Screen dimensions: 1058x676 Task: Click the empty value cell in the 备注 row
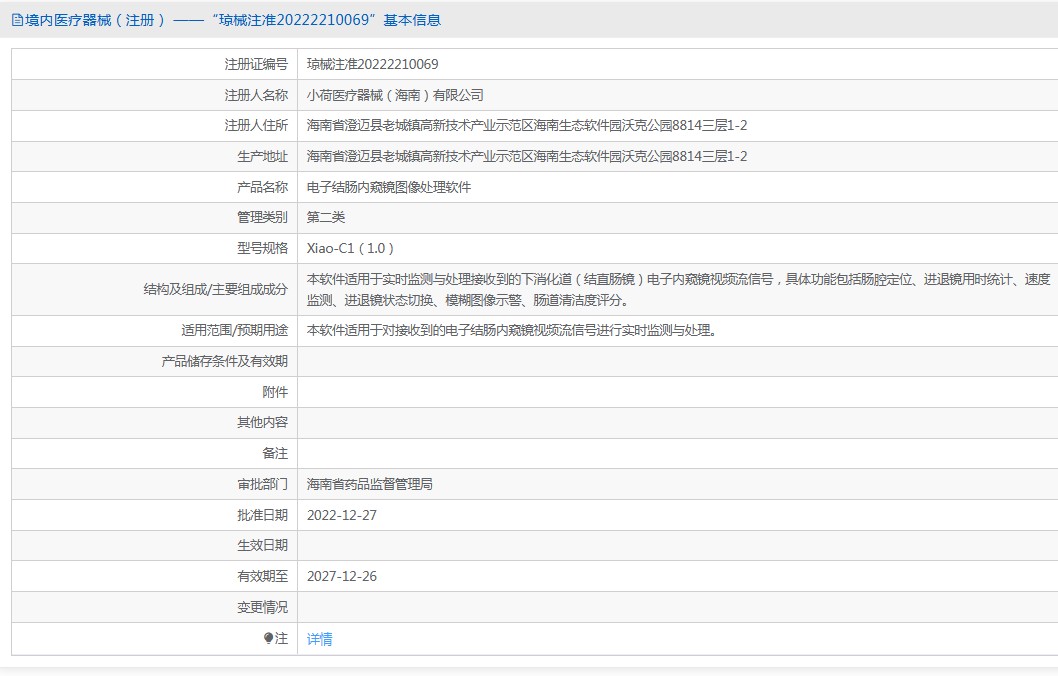676,453
